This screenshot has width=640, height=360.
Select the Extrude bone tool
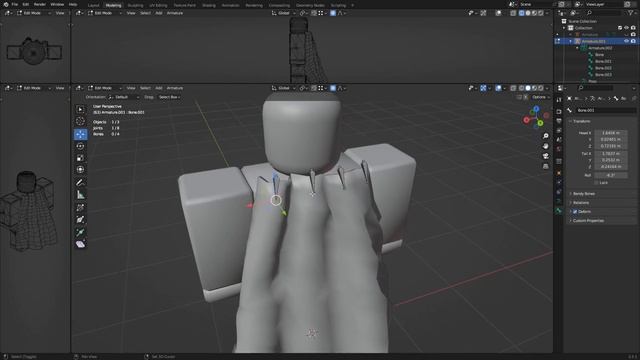point(80,232)
